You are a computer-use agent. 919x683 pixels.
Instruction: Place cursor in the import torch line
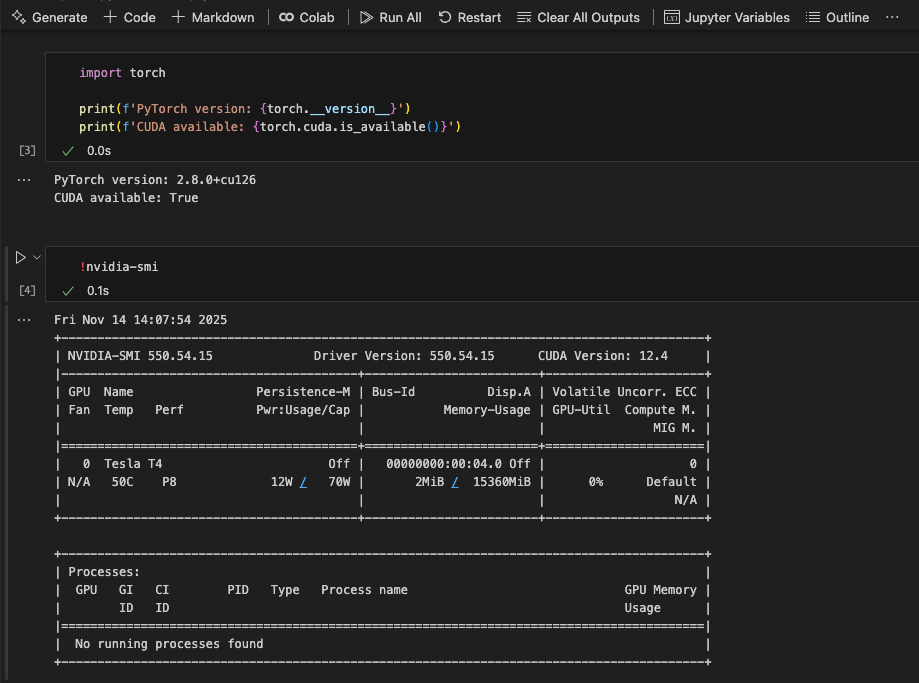pos(123,73)
